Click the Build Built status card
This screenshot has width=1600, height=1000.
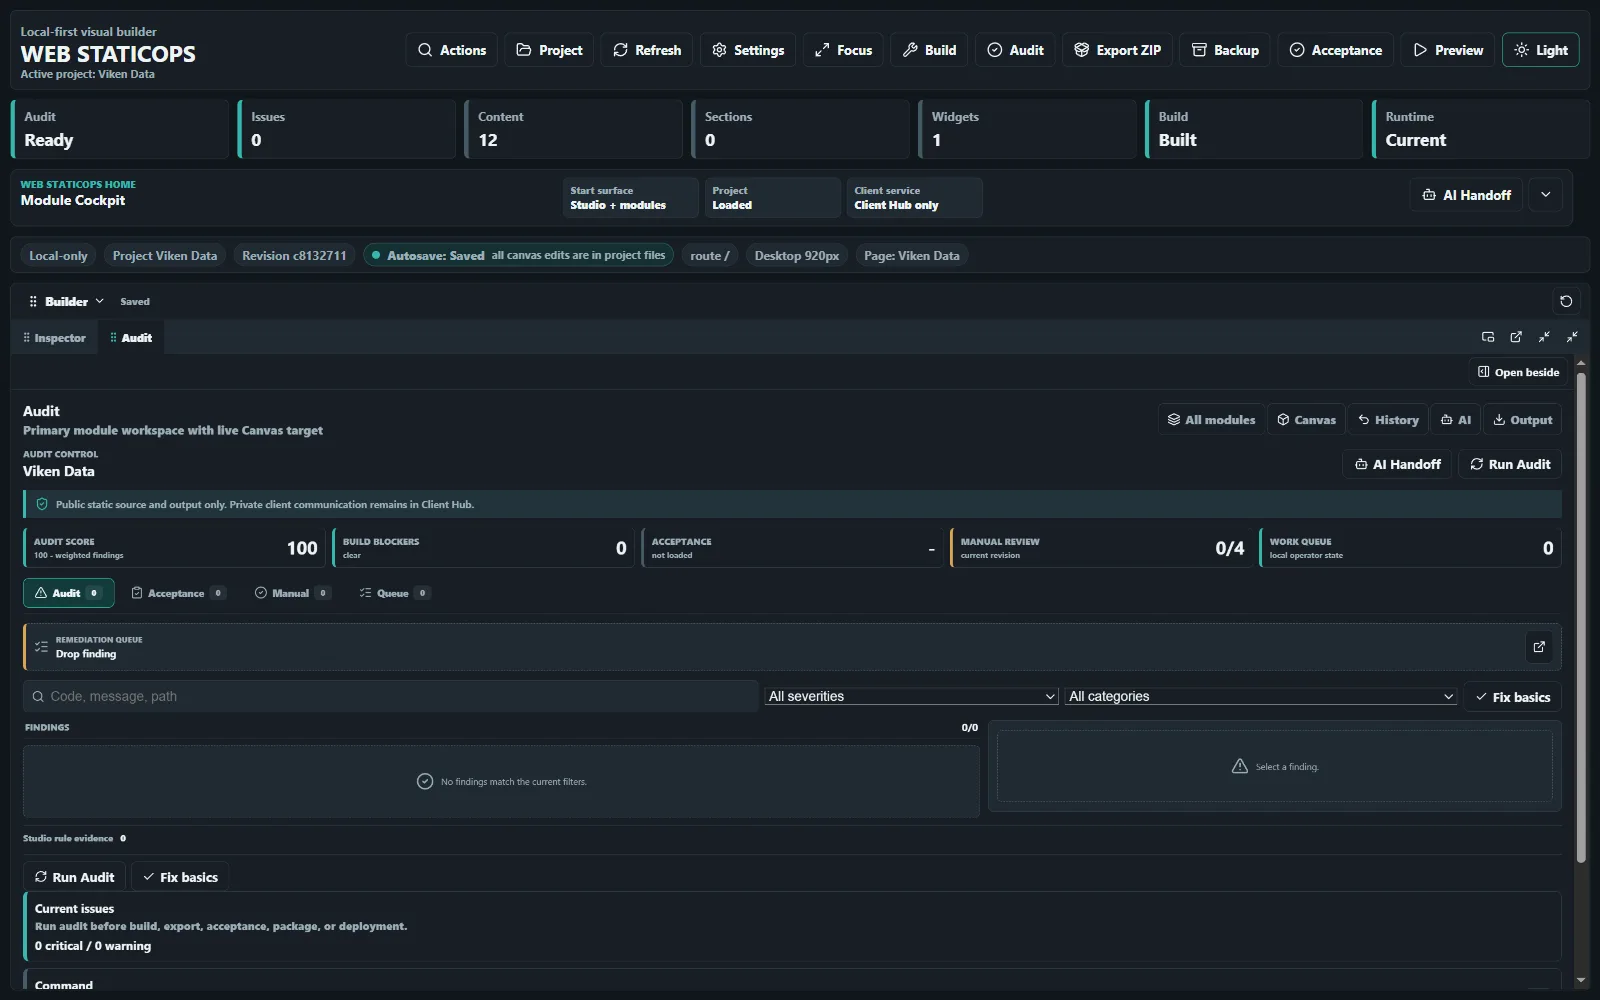point(1254,129)
